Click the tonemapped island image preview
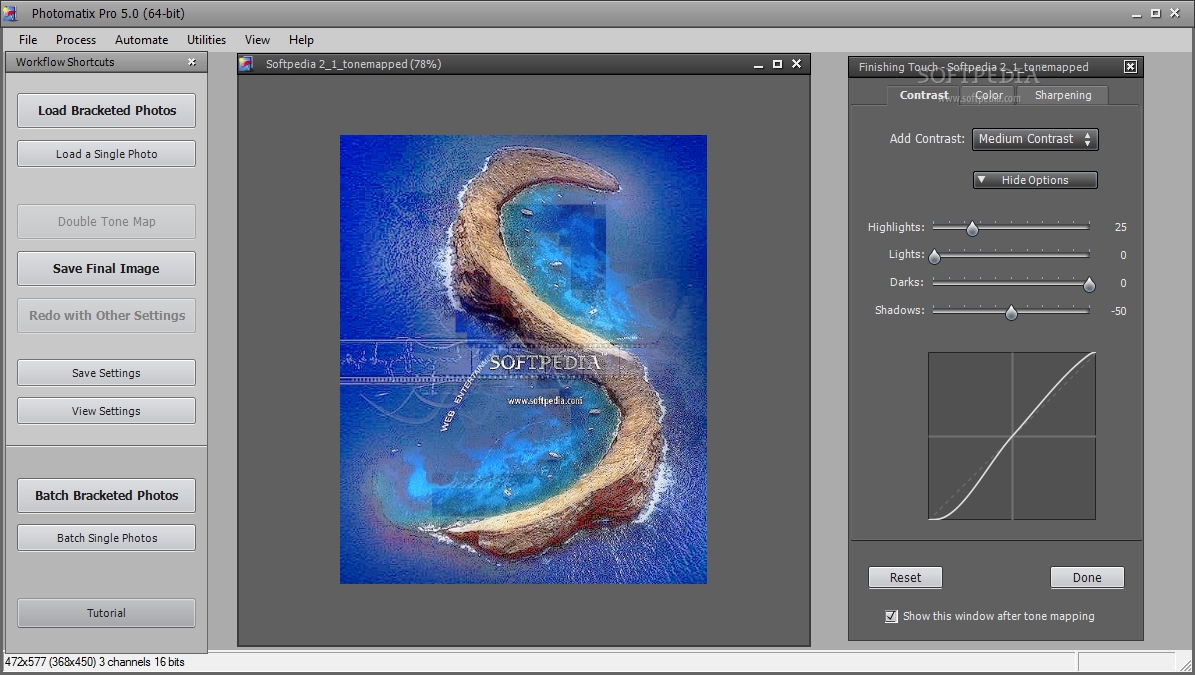This screenshot has width=1195, height=675. (524, 360)
